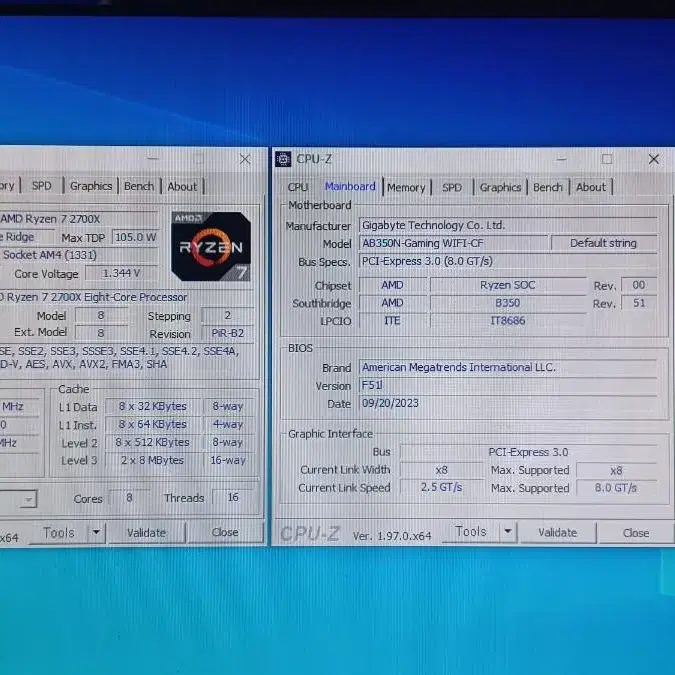Viewport: 675px width, 675px height.
Task: Open the Bench tab in left window
Action: point(139,186)
